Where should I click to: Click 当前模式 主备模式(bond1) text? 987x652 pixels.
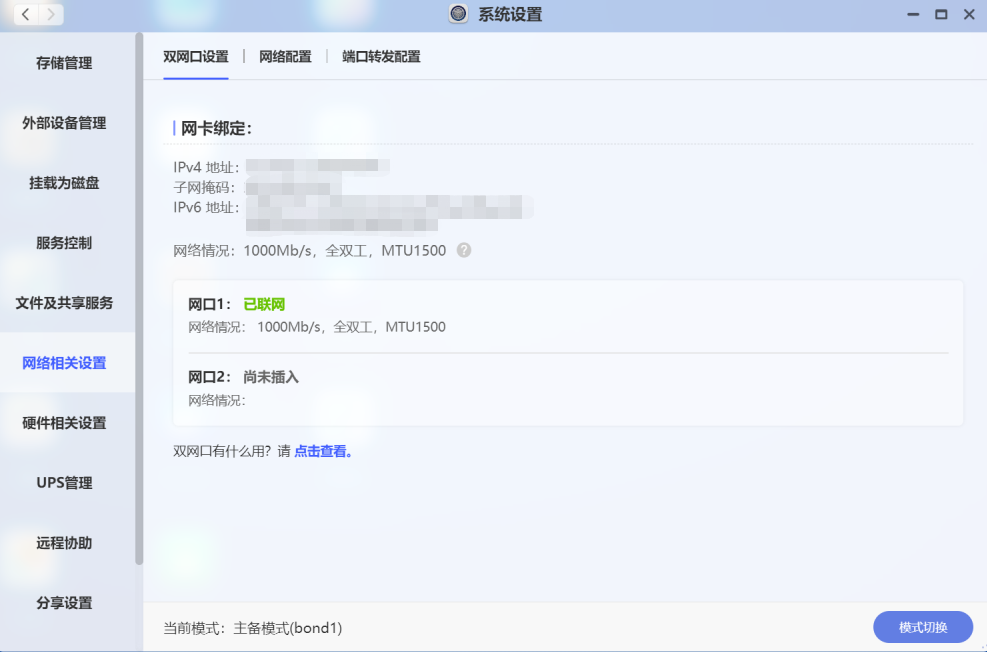point(252,628)
